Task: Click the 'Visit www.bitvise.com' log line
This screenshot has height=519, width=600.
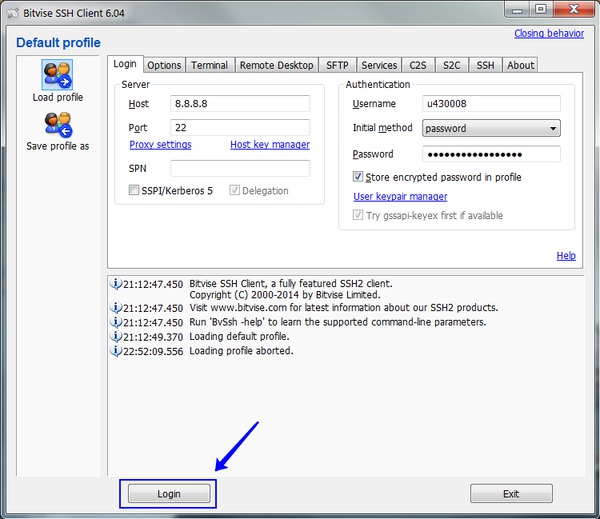Action: (x=344, y=308)
